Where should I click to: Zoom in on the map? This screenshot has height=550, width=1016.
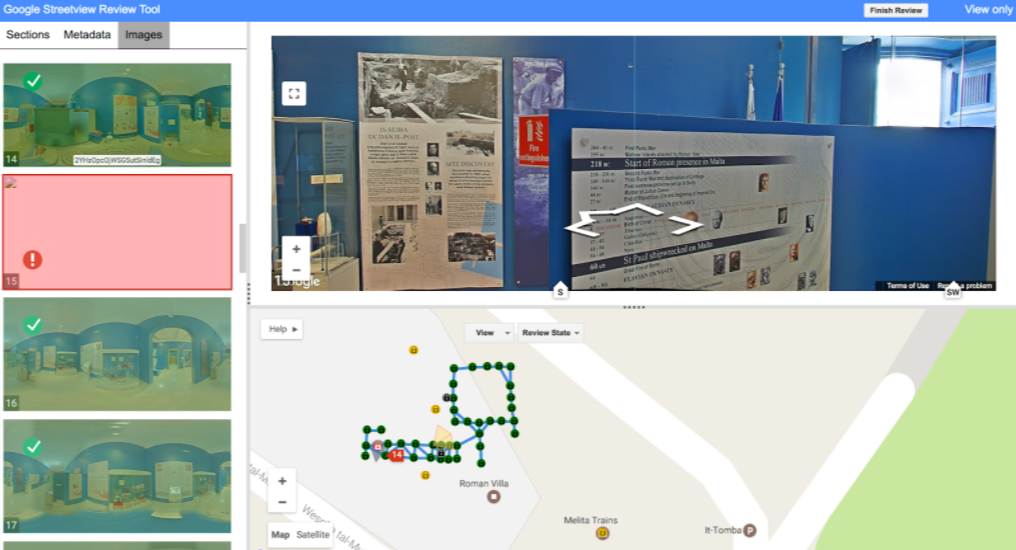tap(282, 481)
